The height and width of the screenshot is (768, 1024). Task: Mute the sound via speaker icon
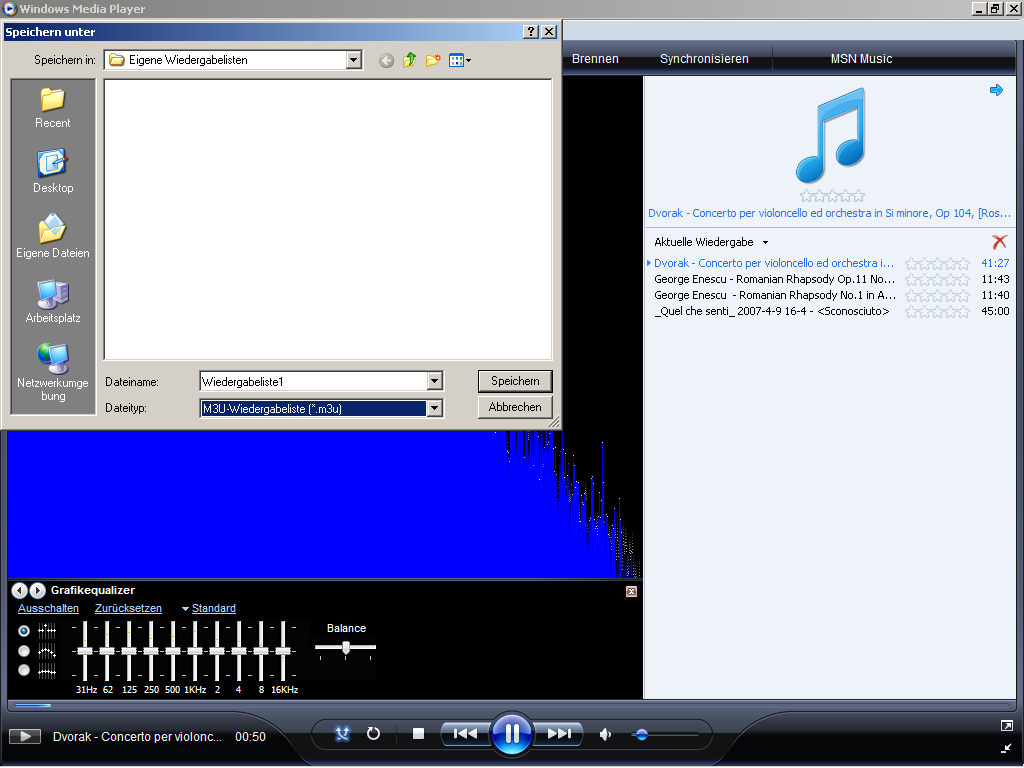pos(605,735)
